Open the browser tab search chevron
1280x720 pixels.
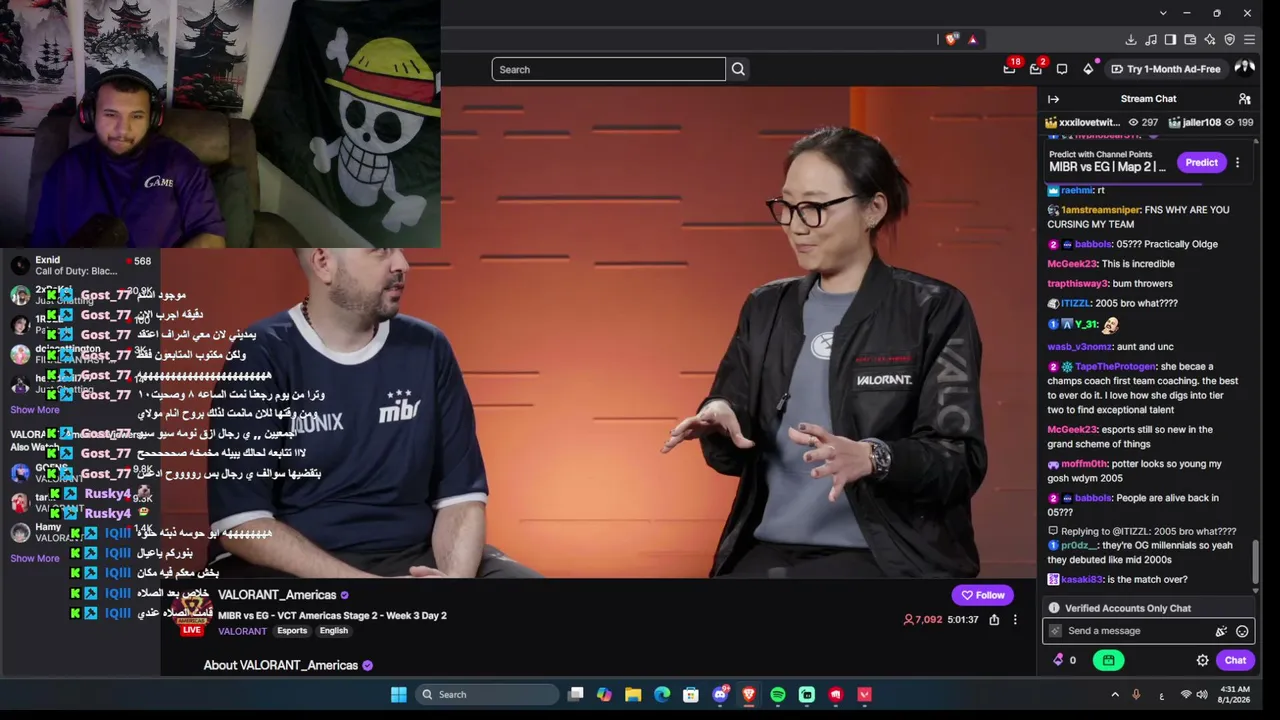point(1163,13)
